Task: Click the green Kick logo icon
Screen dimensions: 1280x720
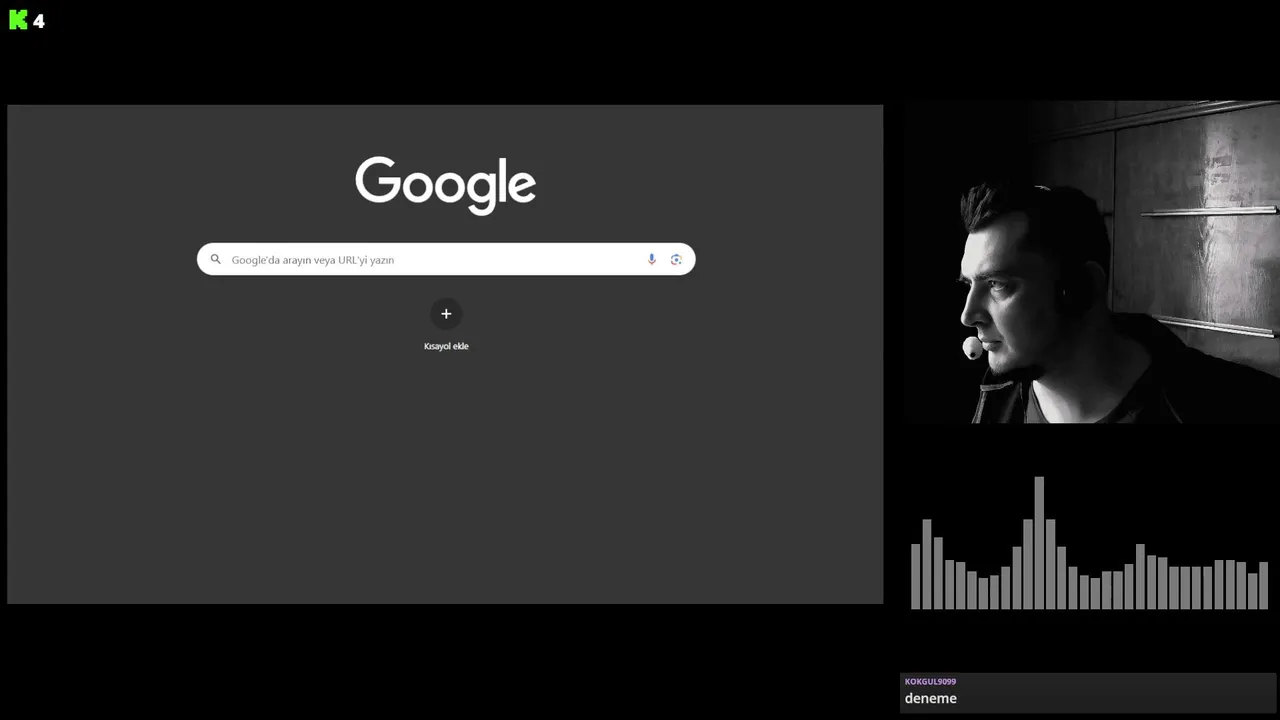Action: (x=18, y=20)
